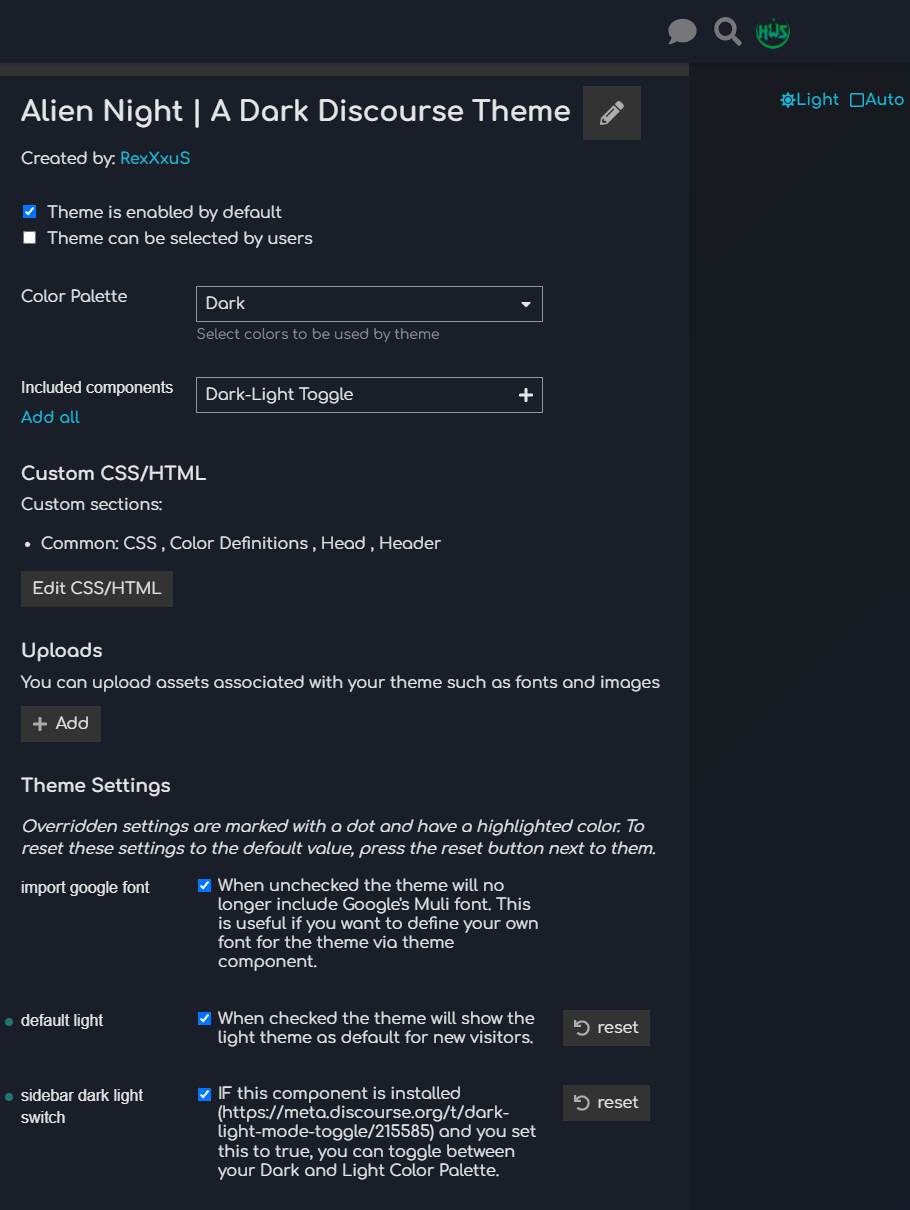Image resolution: width=910 pixels, height=1210 pixels.
Task: Click the search magnifier icon
Action: click(728, 32)
